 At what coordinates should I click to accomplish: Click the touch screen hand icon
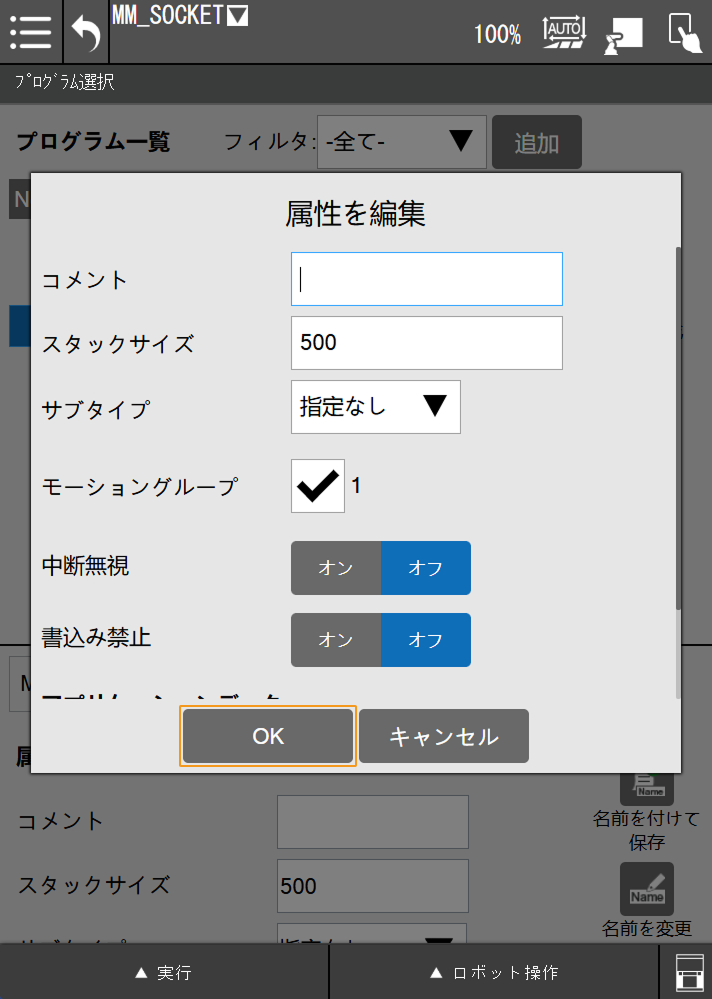(684, 33)
